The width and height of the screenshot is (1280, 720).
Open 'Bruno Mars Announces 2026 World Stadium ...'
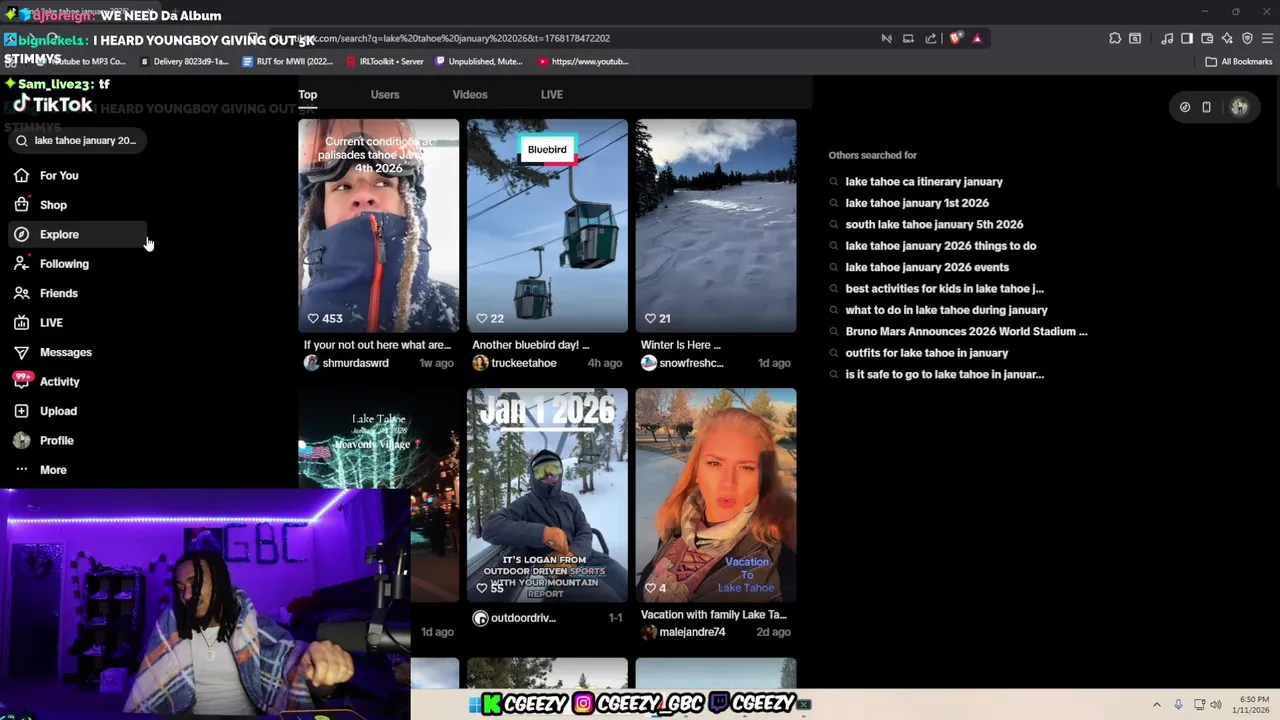click(x=966, y=331)
